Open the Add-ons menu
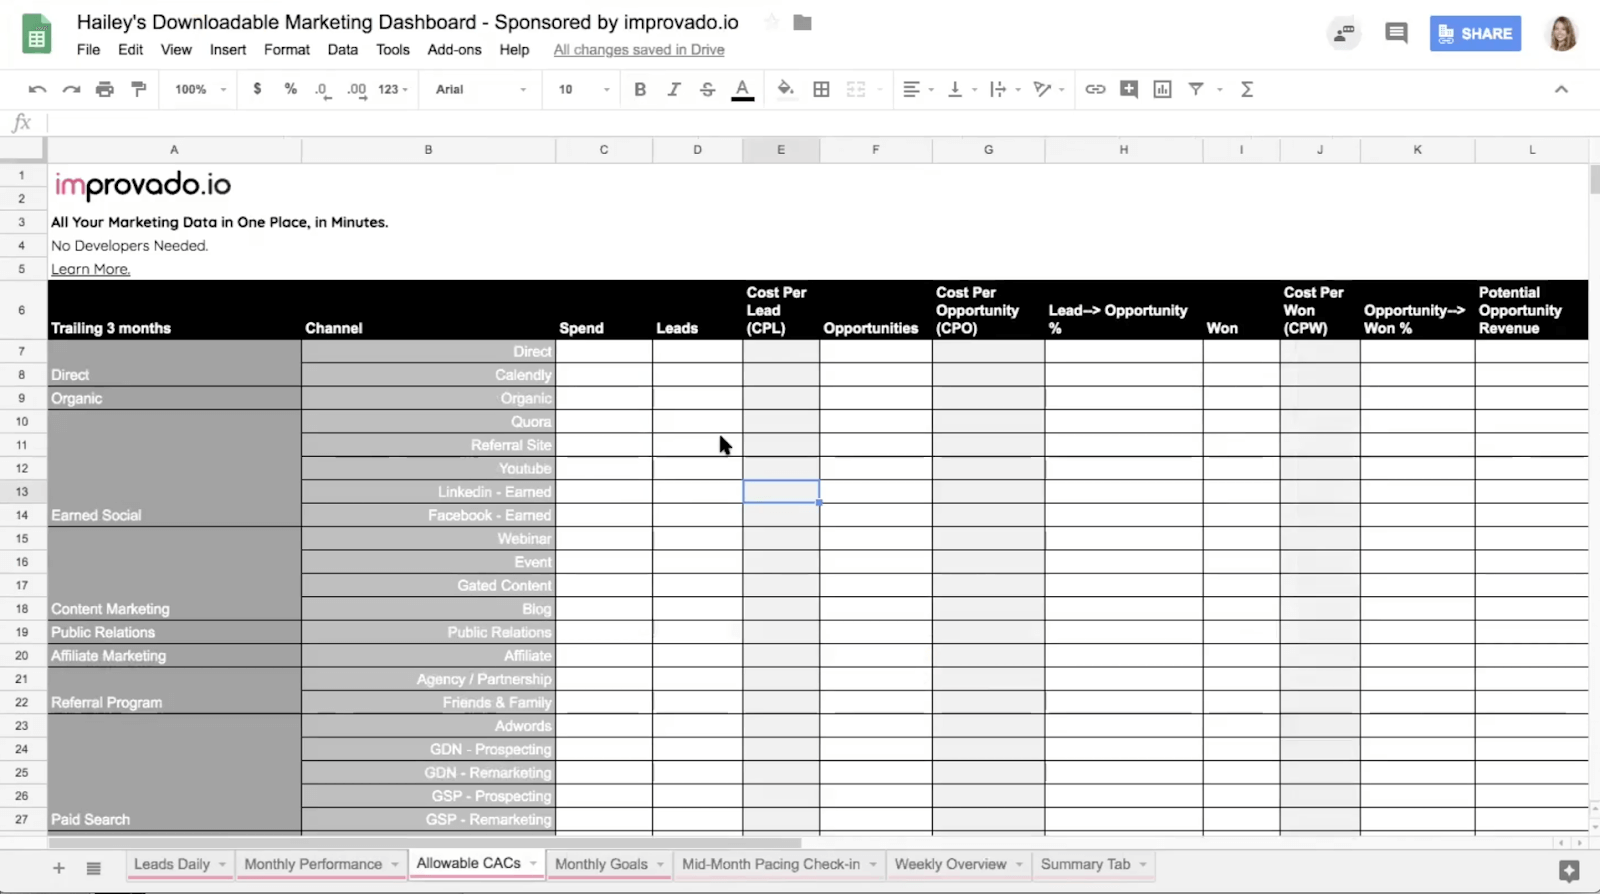Image resolution: width=1600 pixels, height=894 pixels. click(x=454, y=49)
